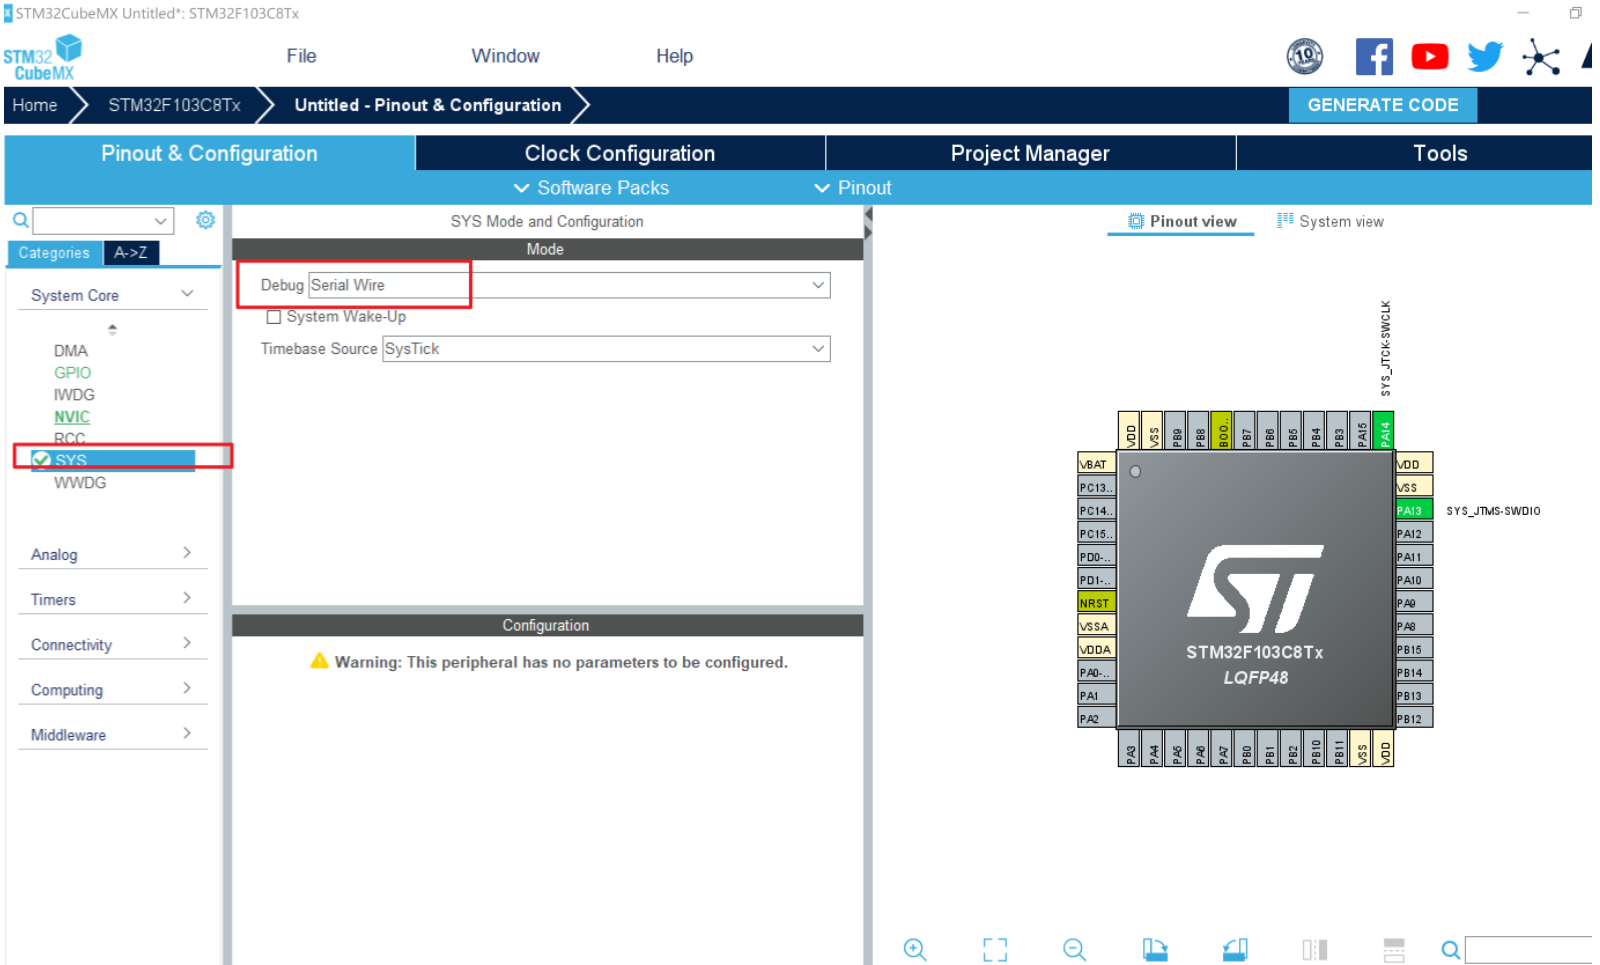Image resolution: width=1600 pixels, height=965 pixels.
Task: Enable the System Wake-Up checkbox
Action: tap(273, 317)
